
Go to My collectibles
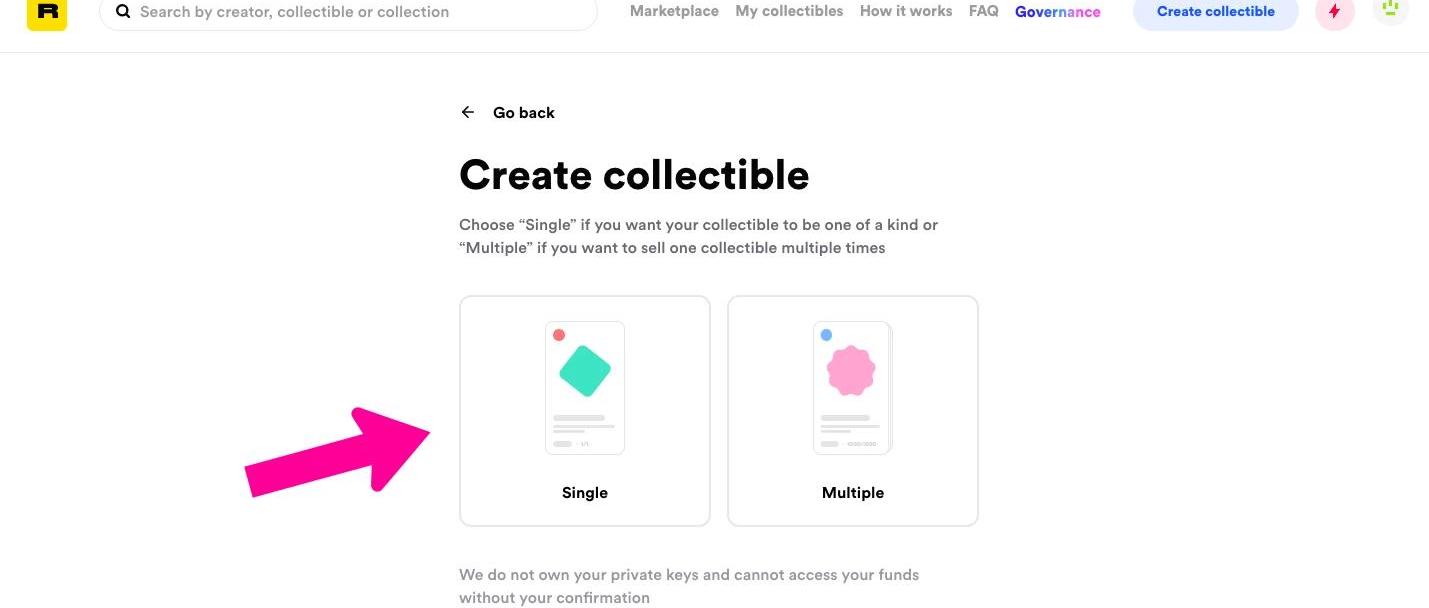[789, 11]
